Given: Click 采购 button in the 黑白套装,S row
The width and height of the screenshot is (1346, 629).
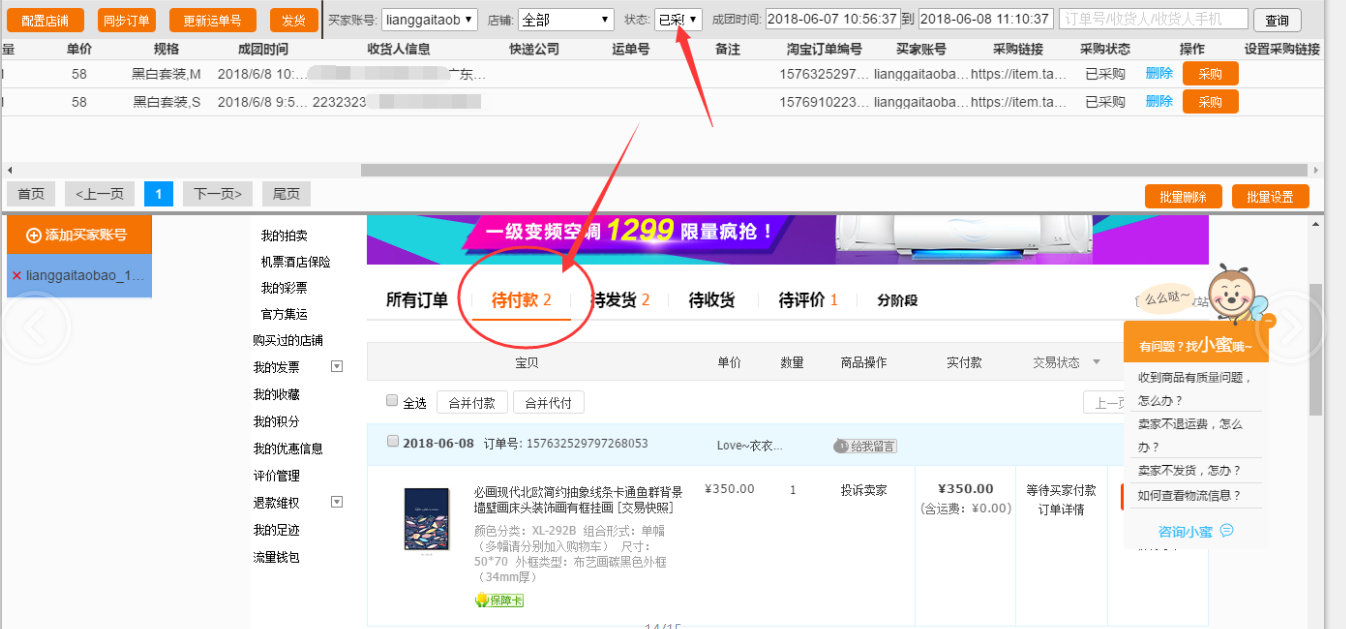Looking at the screenshot, I should coord(1210,101).
